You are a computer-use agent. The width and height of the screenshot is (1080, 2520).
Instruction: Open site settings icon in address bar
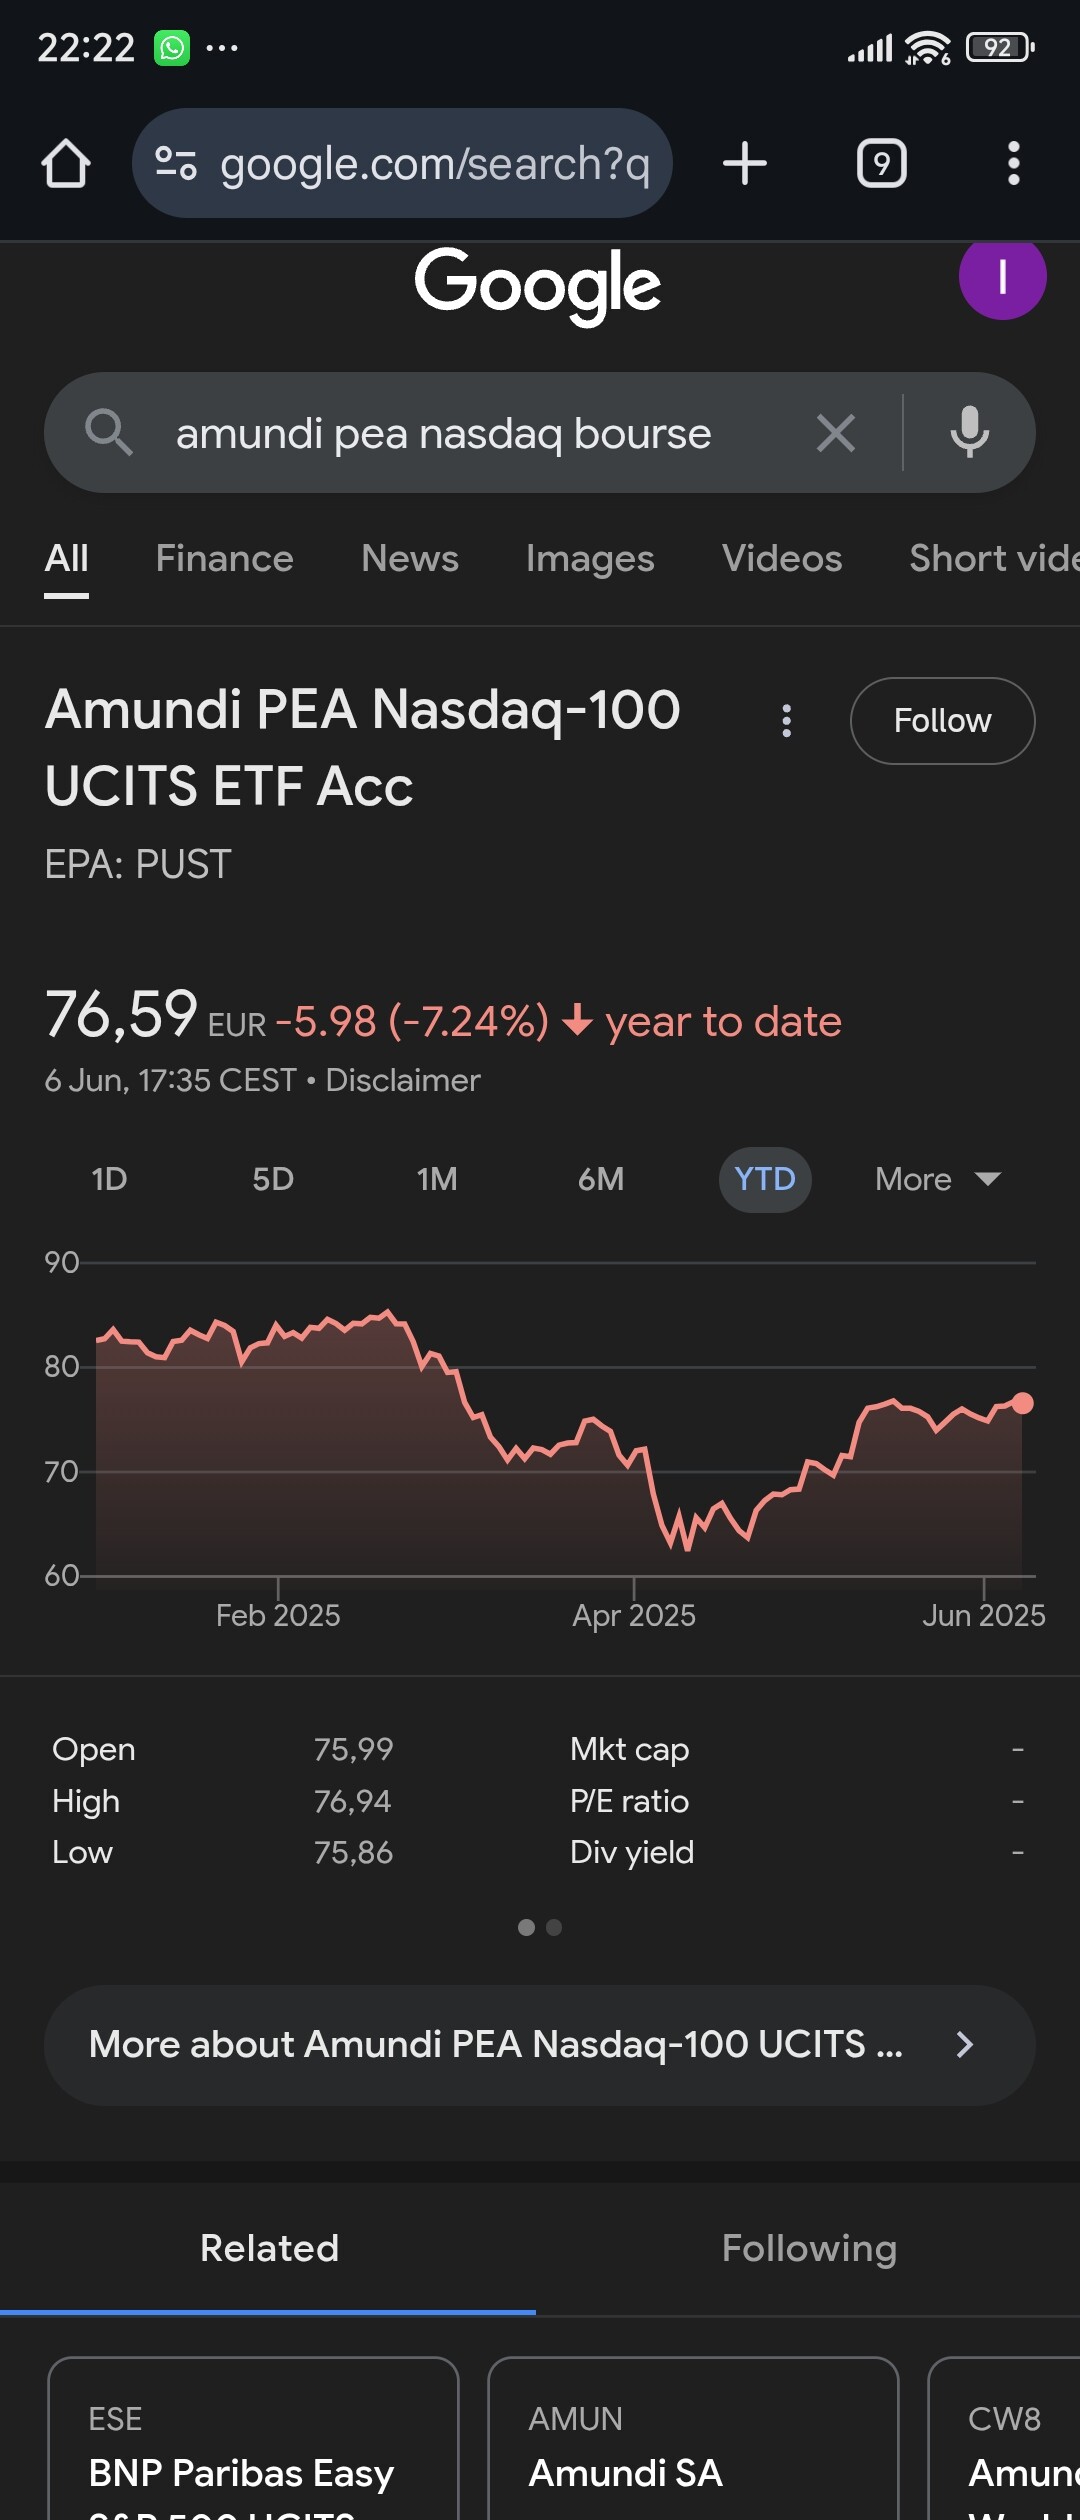tap(176, 163)
